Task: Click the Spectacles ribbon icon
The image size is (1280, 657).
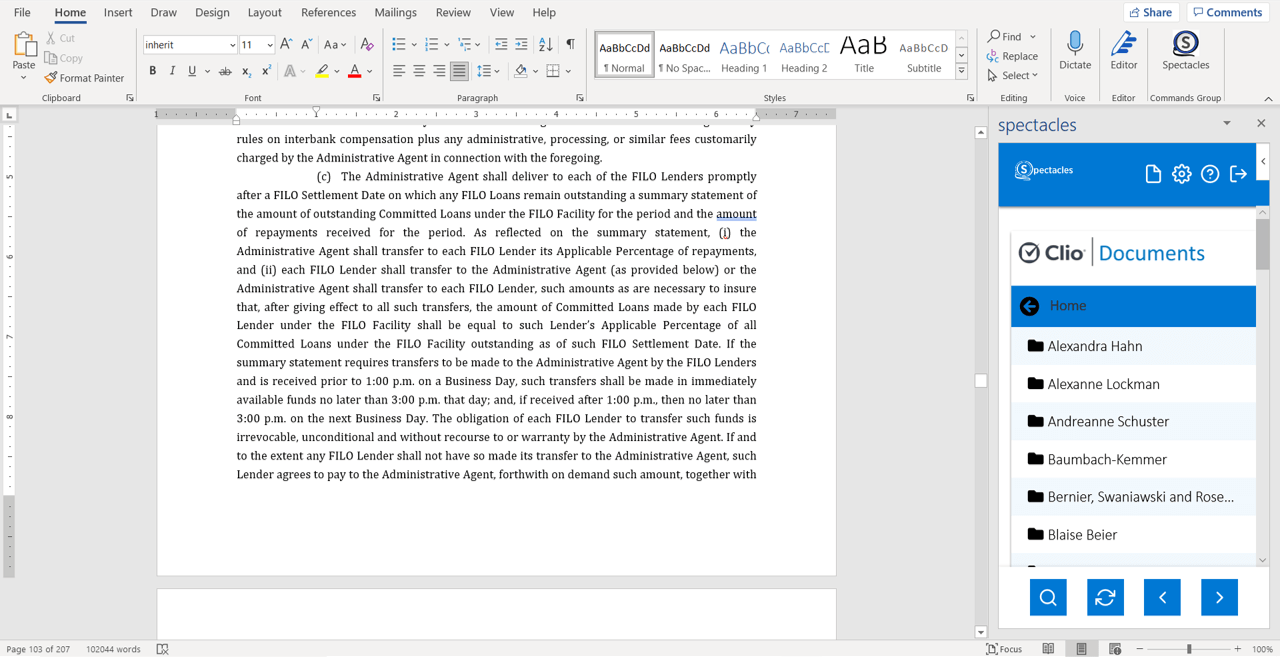Action: (1185, 45)
